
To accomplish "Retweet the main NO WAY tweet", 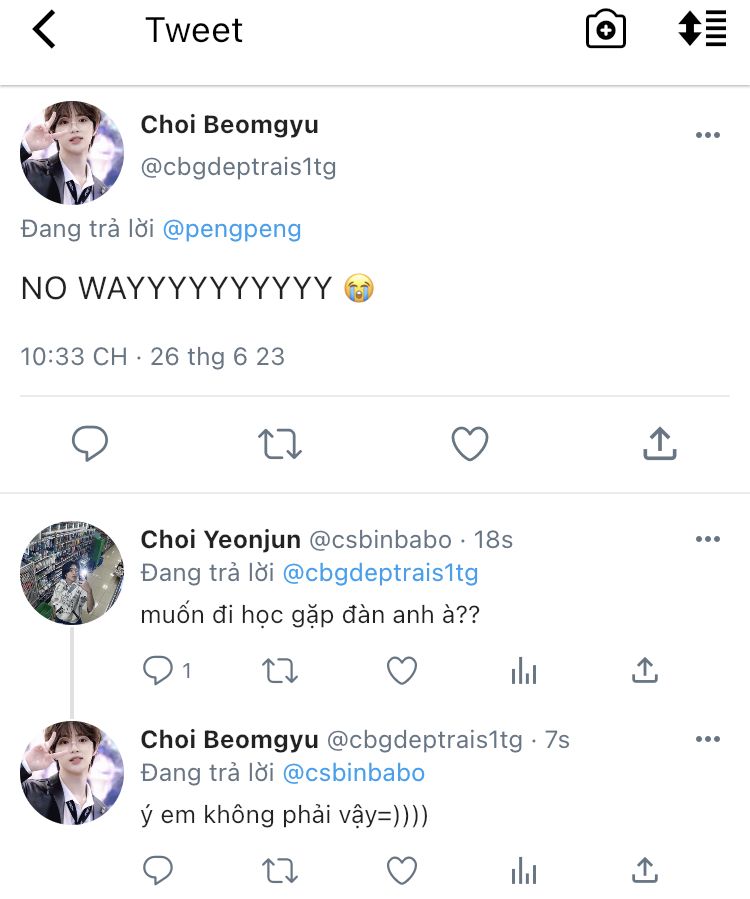I will pyautogui.click(x=280, y=443).
